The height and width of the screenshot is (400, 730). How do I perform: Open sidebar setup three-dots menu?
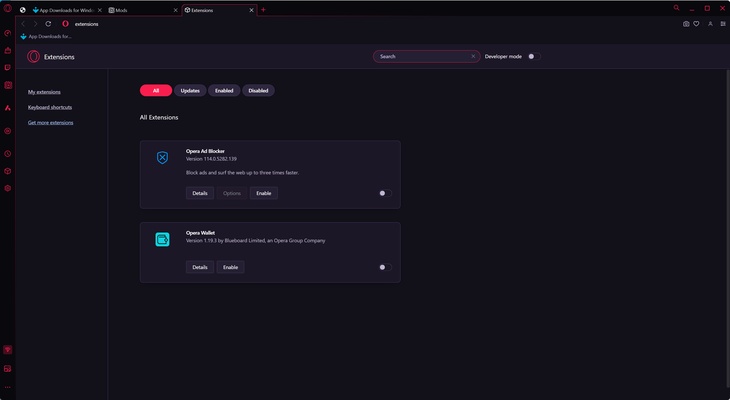click(x=7, y=387)
